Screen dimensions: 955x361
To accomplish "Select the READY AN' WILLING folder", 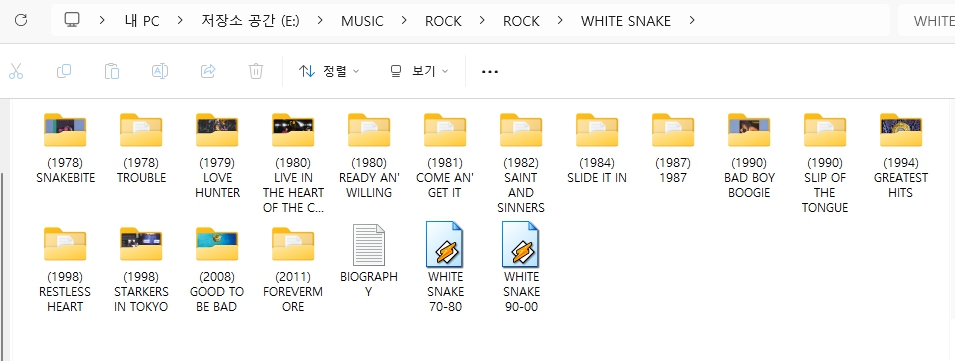I will [x=369, y=155].
